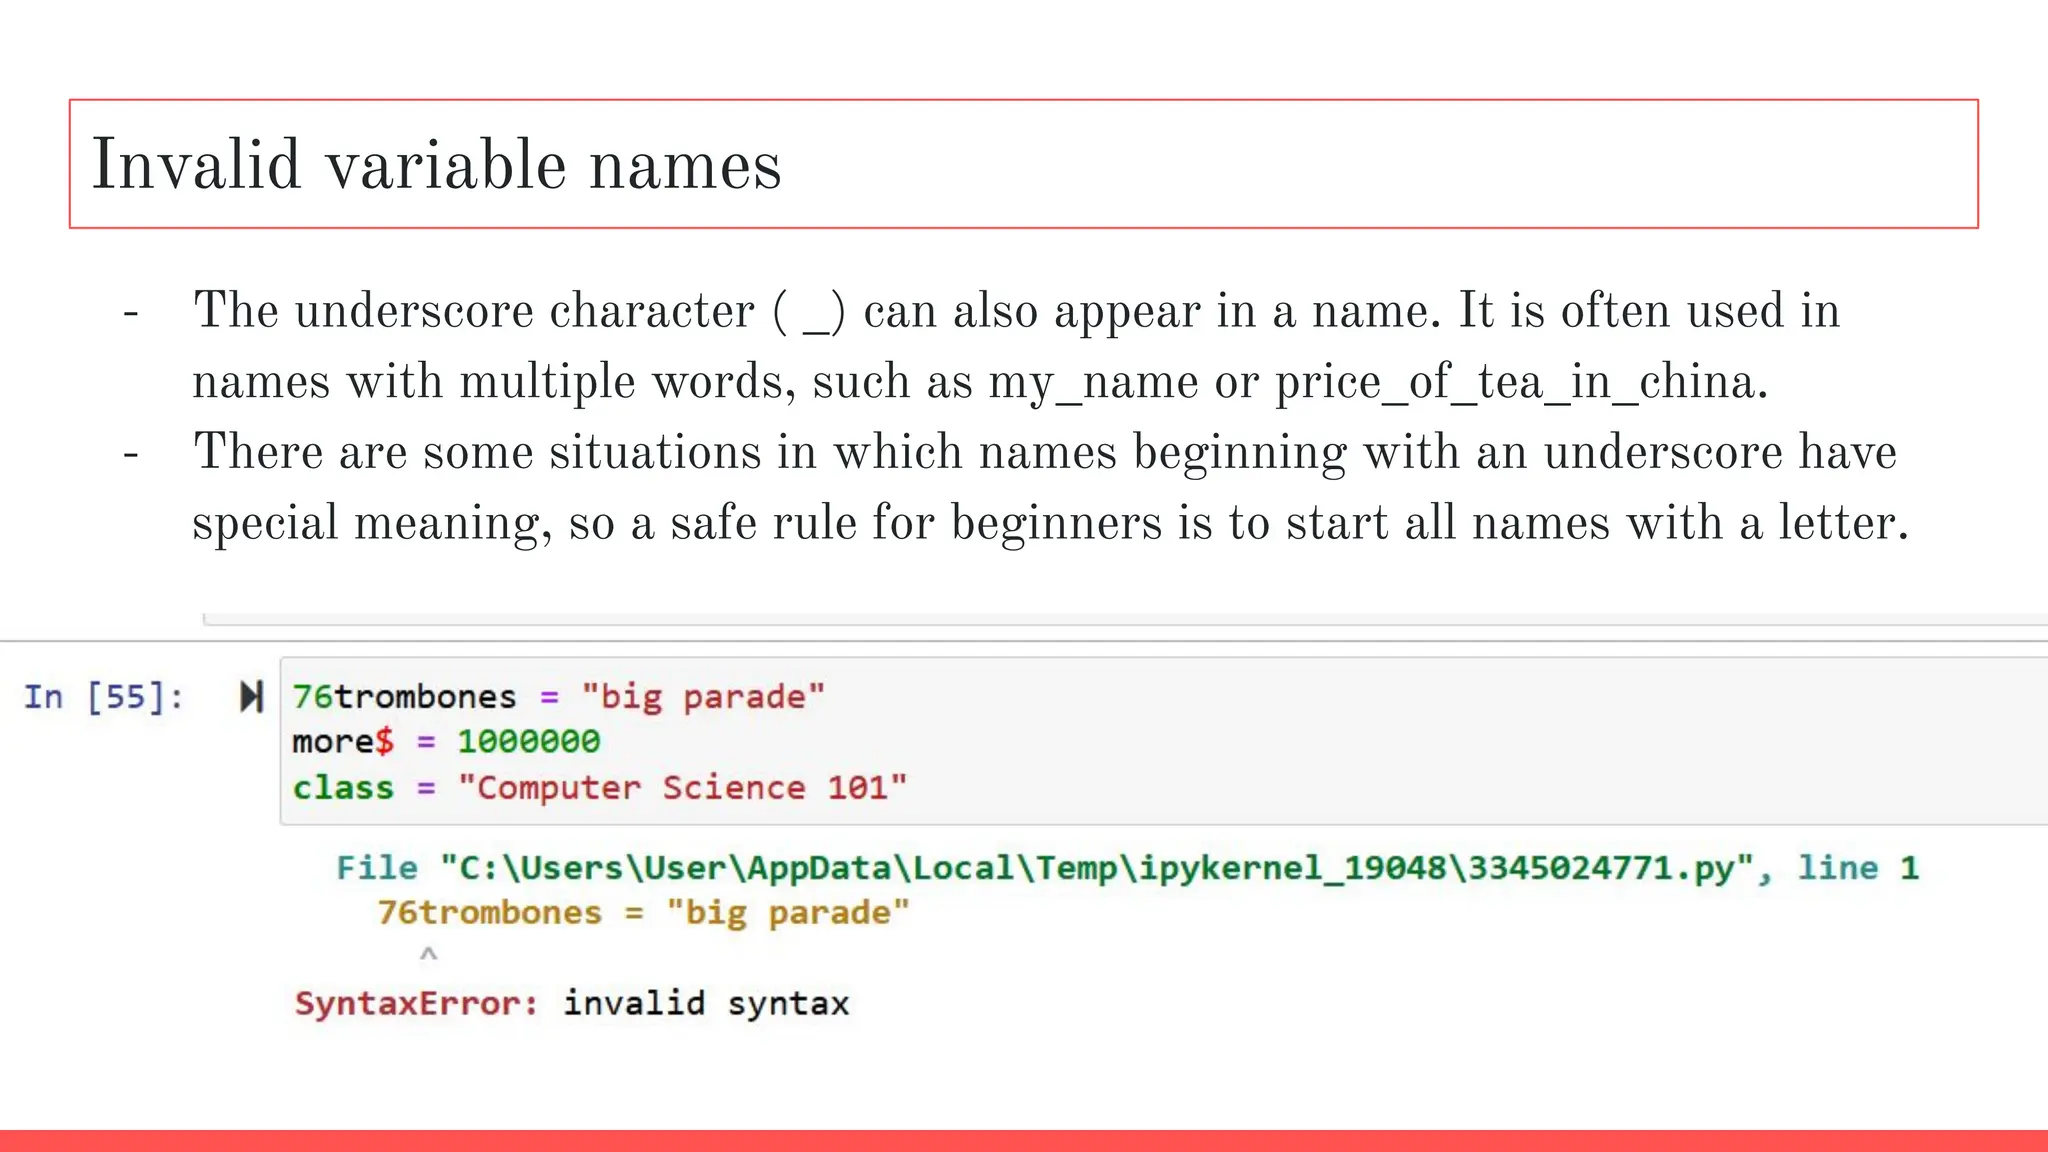The image size is (2048, 1152).
Task: Click the code line 'more$ = 1000000'
Action: (x=446, y=742)
